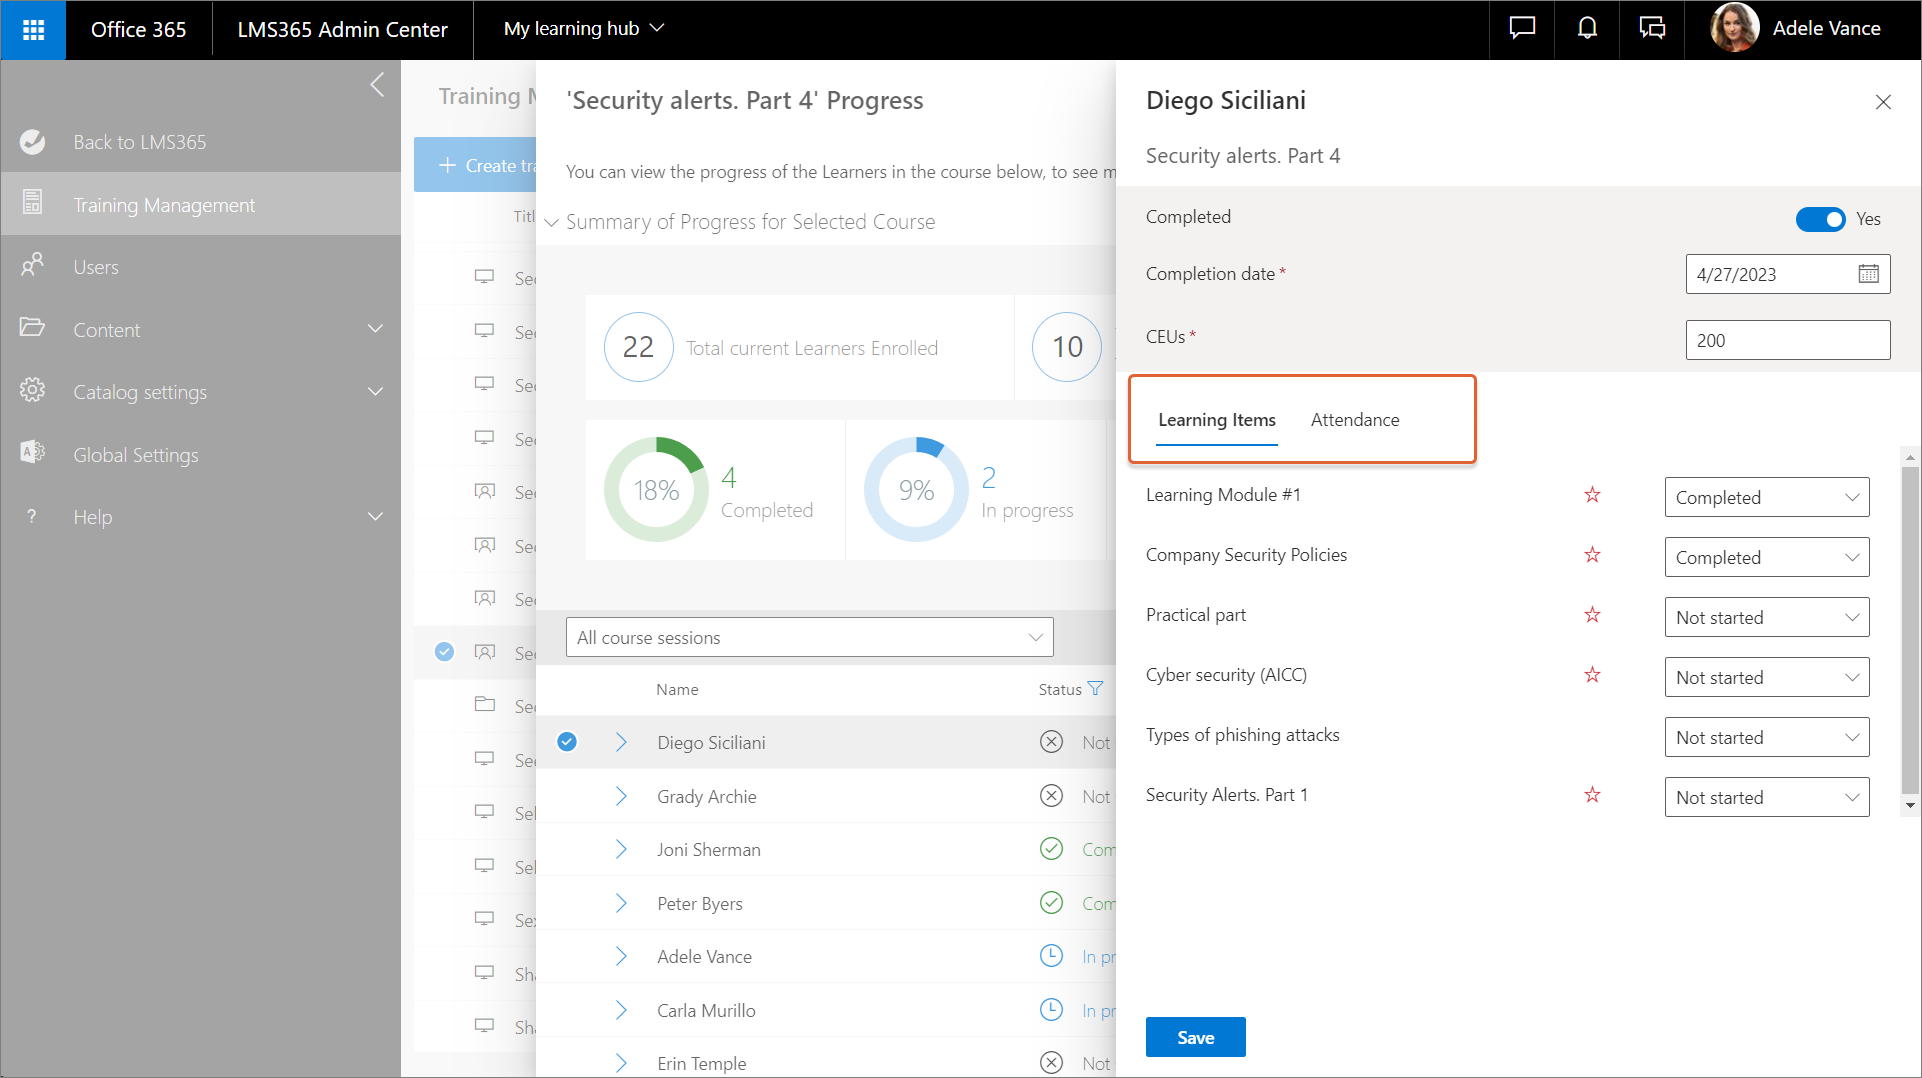This screenshot has height=1078, width=1922.
Task: Toggle the Completed switch off
Action: coord(1820,219)
